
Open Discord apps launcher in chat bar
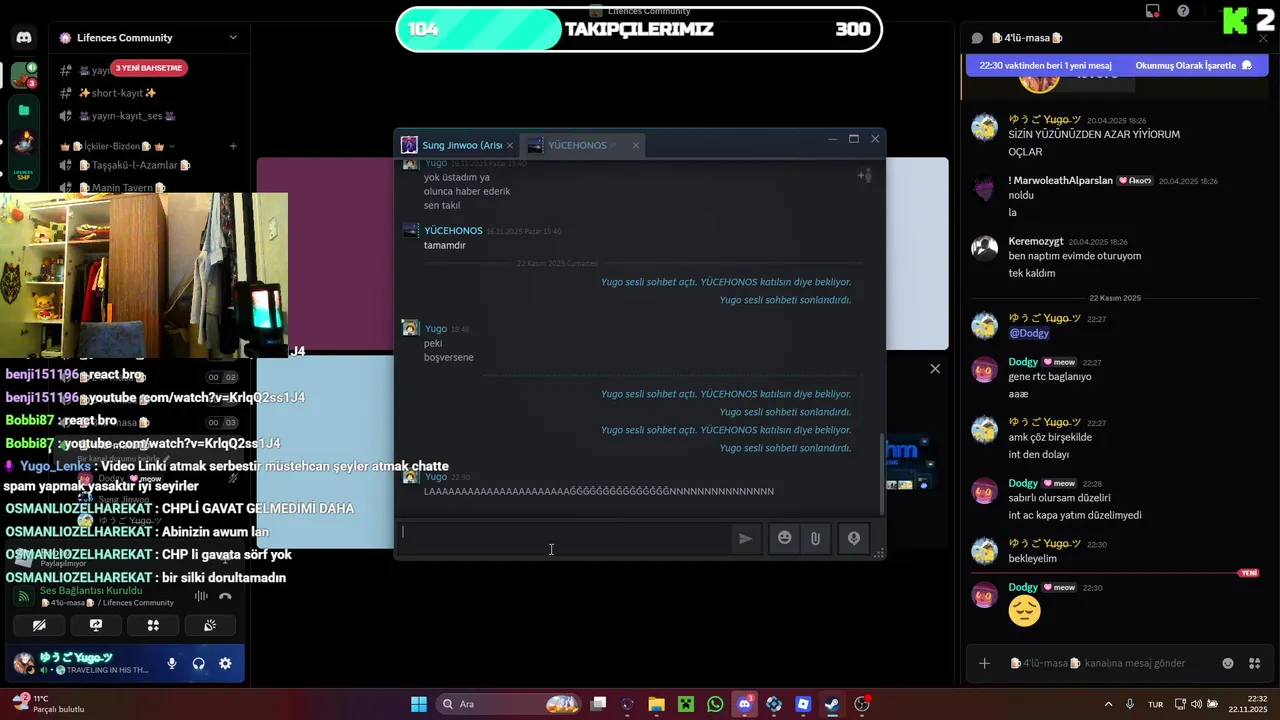tap(1255, 663)
